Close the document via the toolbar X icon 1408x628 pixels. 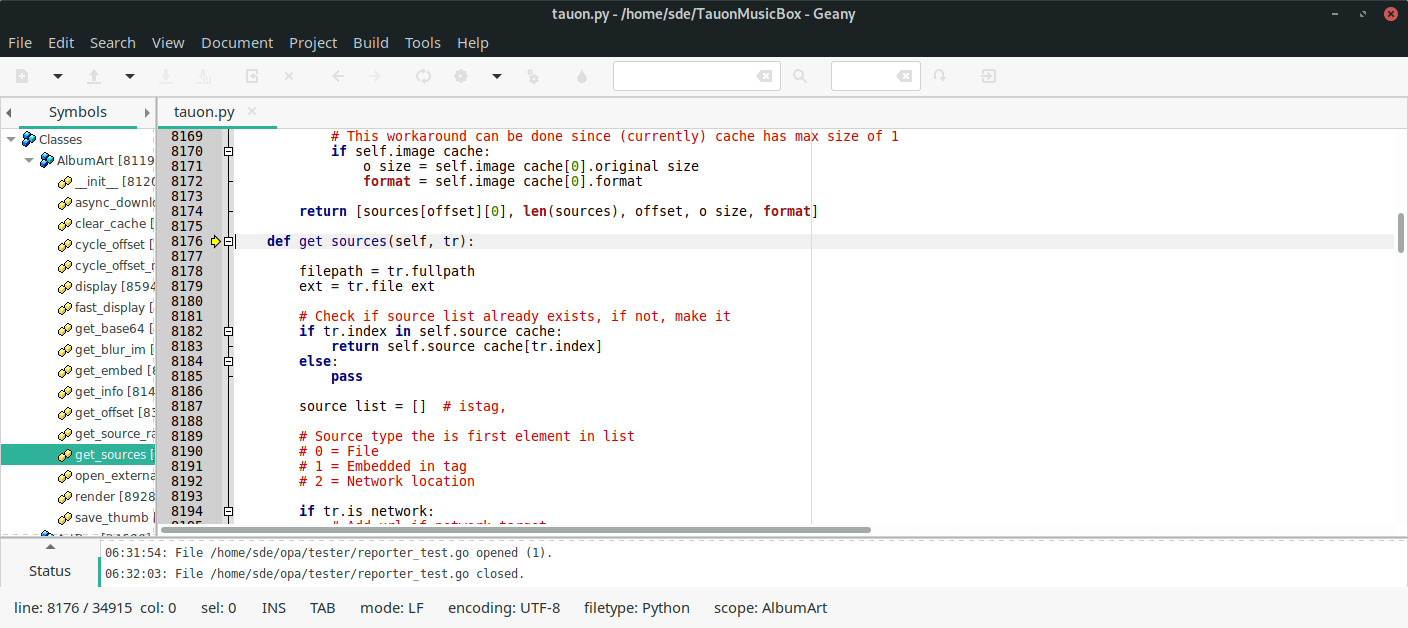288,75
